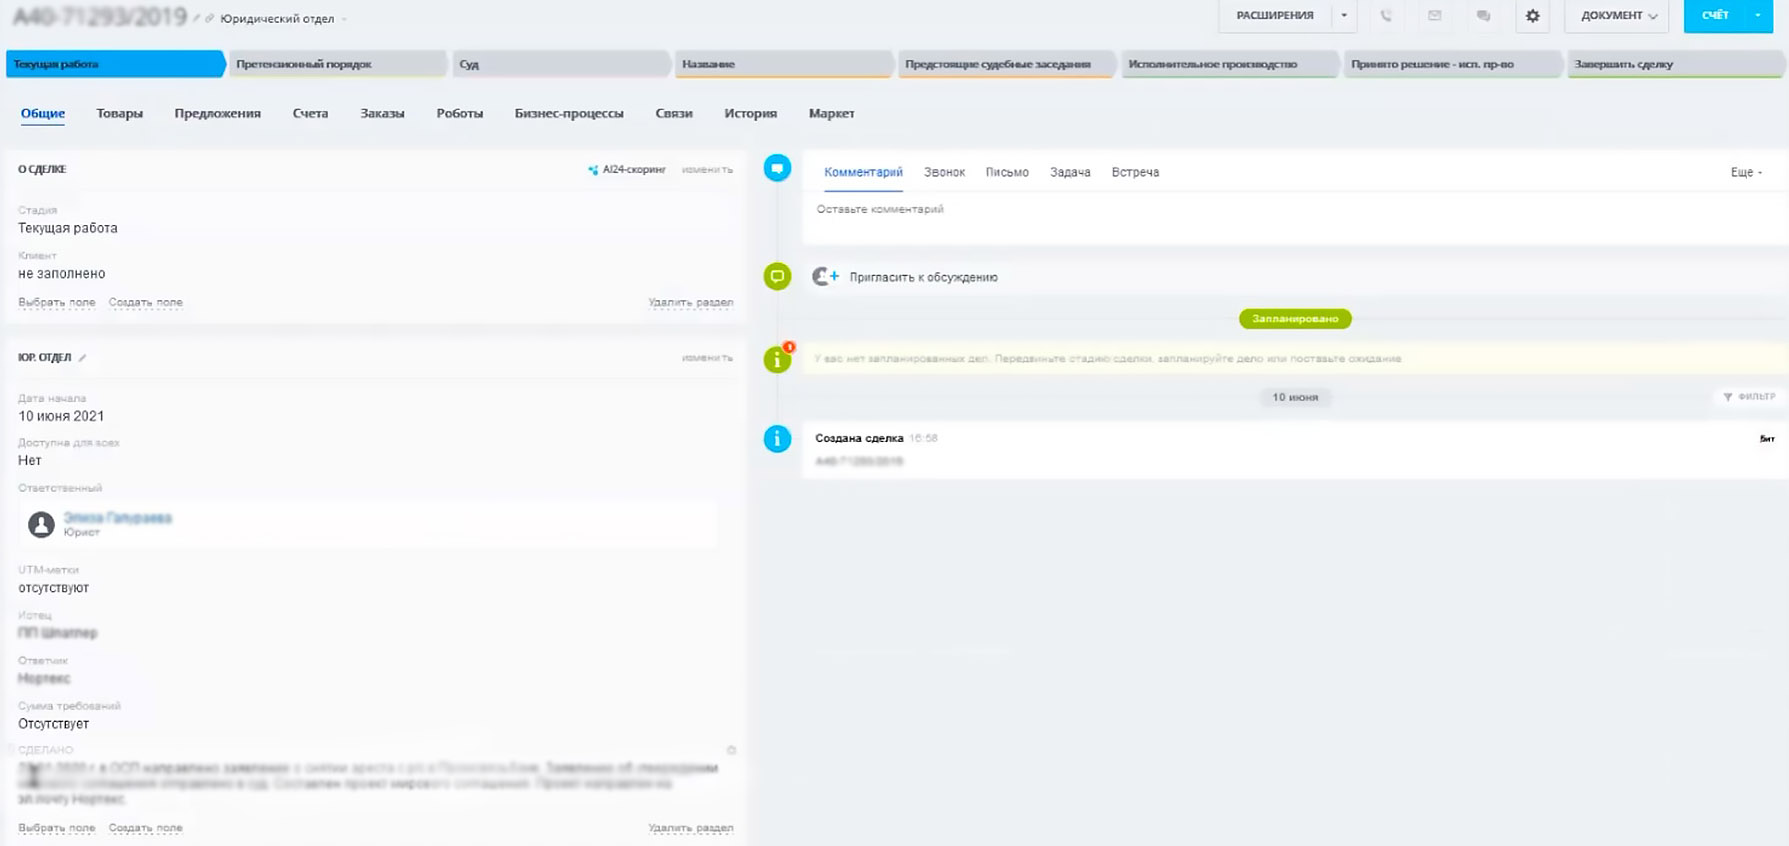The width and height of the screenshot is (1789, 846).
Task: Click the Оставьте комментарий input field
Action: click(x=1290, y=210)
